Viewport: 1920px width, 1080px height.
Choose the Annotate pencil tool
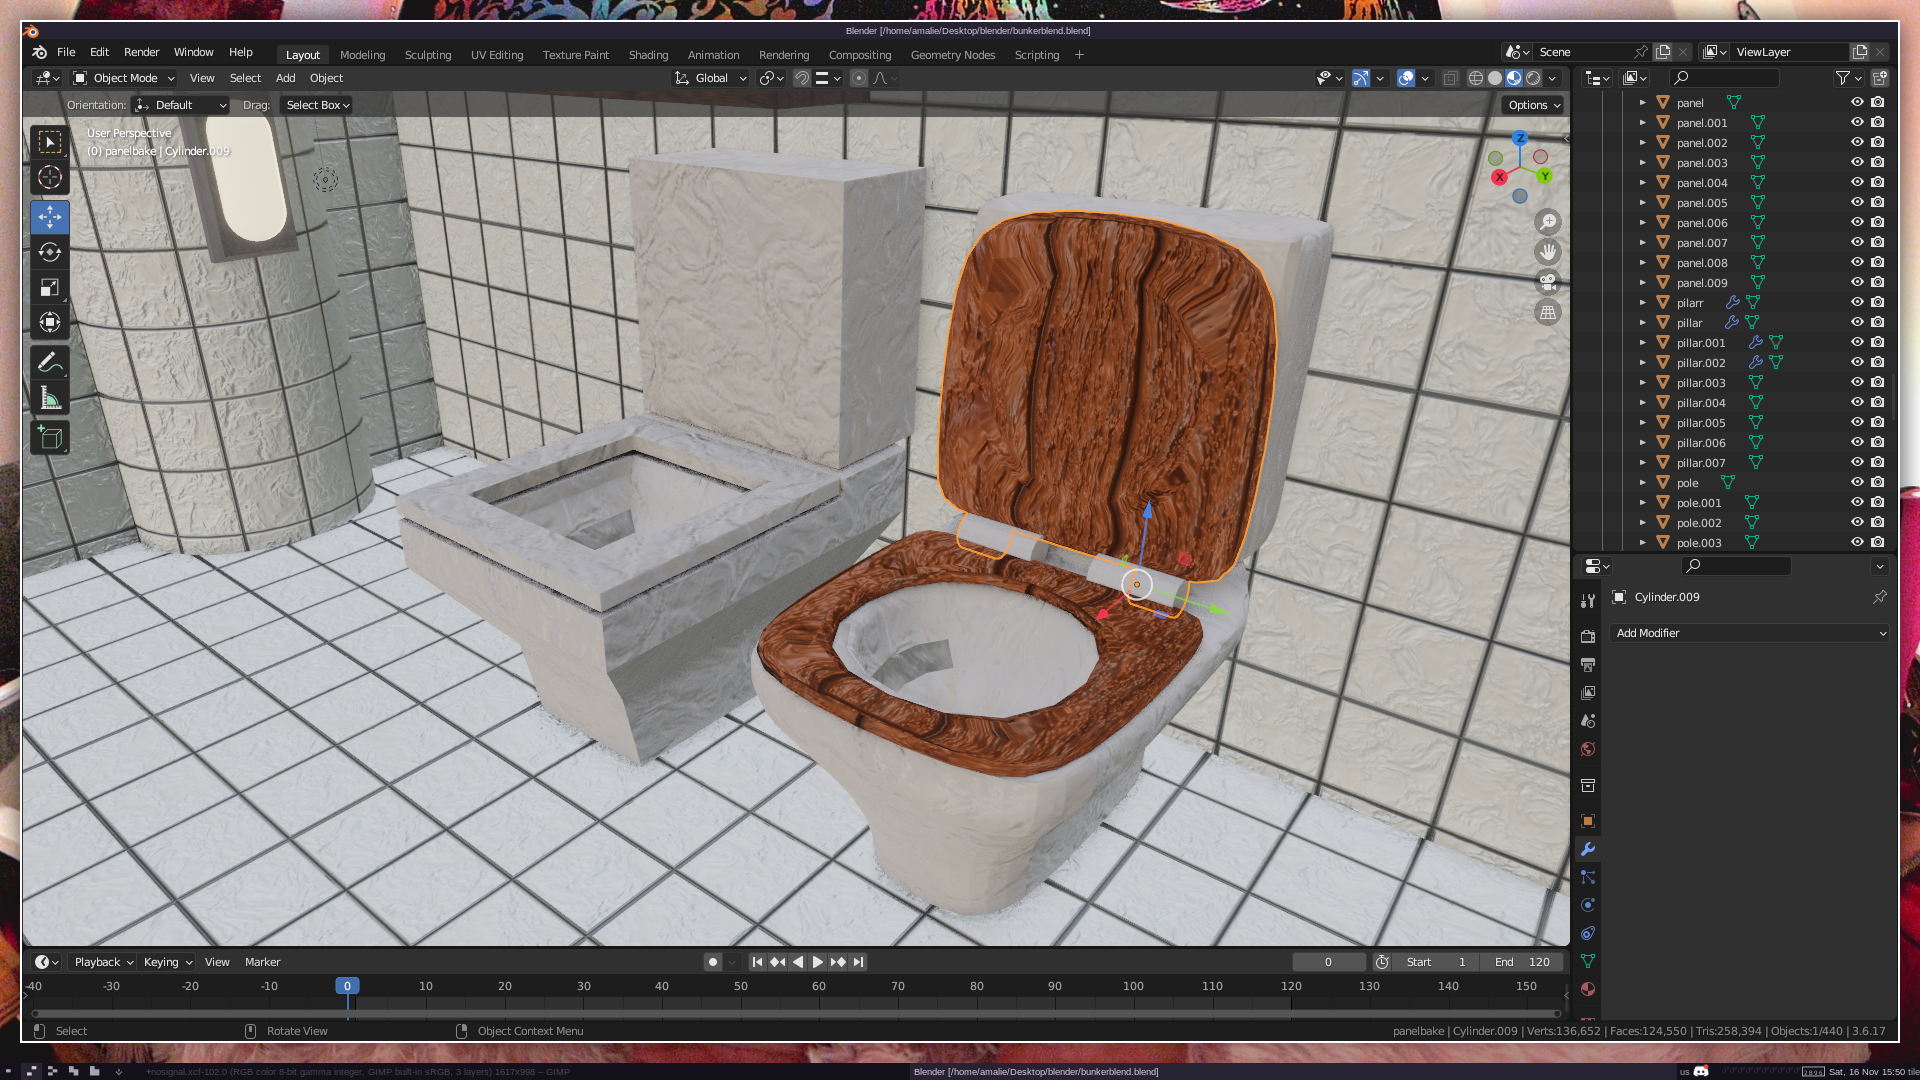[50, 363]
